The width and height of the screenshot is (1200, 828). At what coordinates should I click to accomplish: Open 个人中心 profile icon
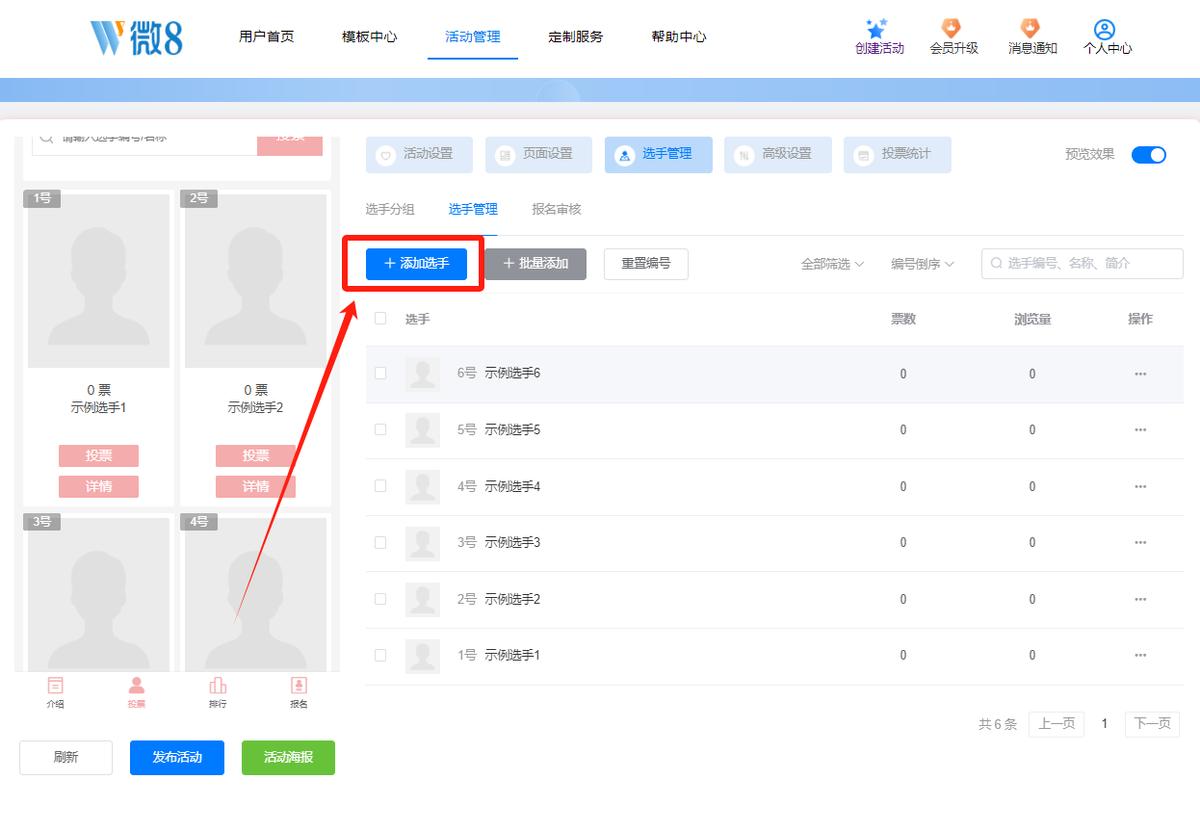[1104, 28]
